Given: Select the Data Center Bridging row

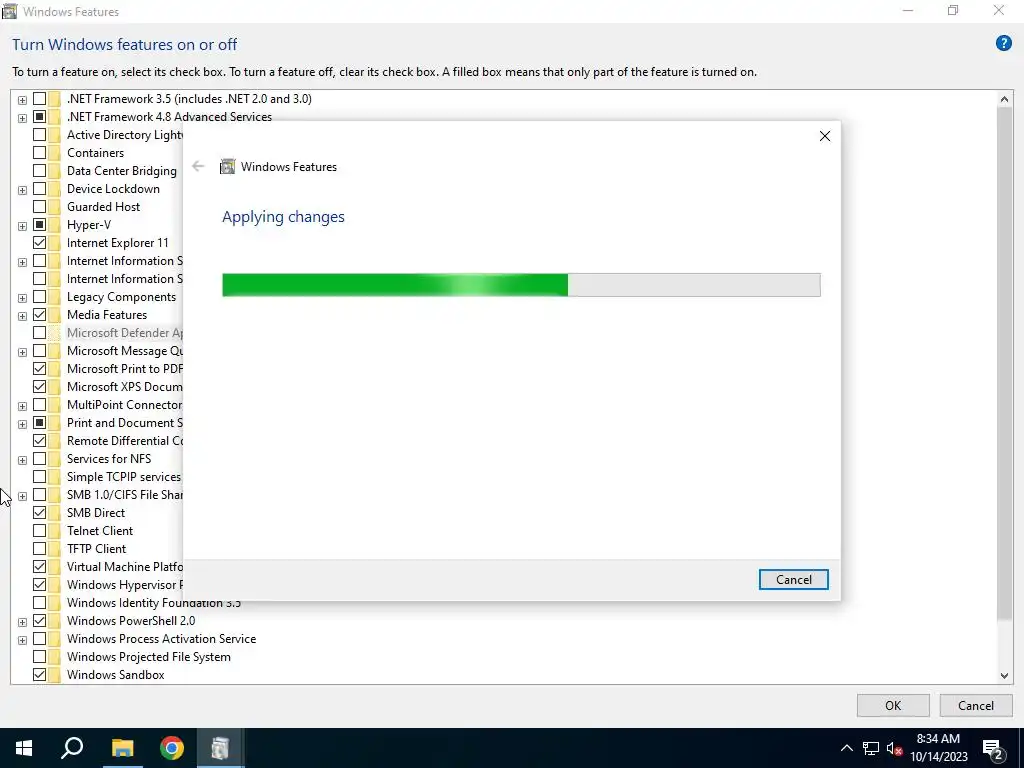Looking at the screenshot, I should click(121, 171).
